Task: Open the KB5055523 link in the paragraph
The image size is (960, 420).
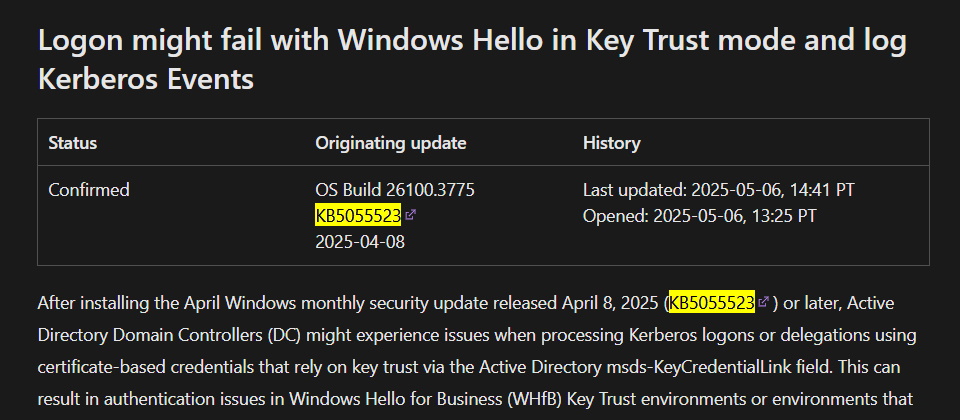Action: click(x=711, y=303)
